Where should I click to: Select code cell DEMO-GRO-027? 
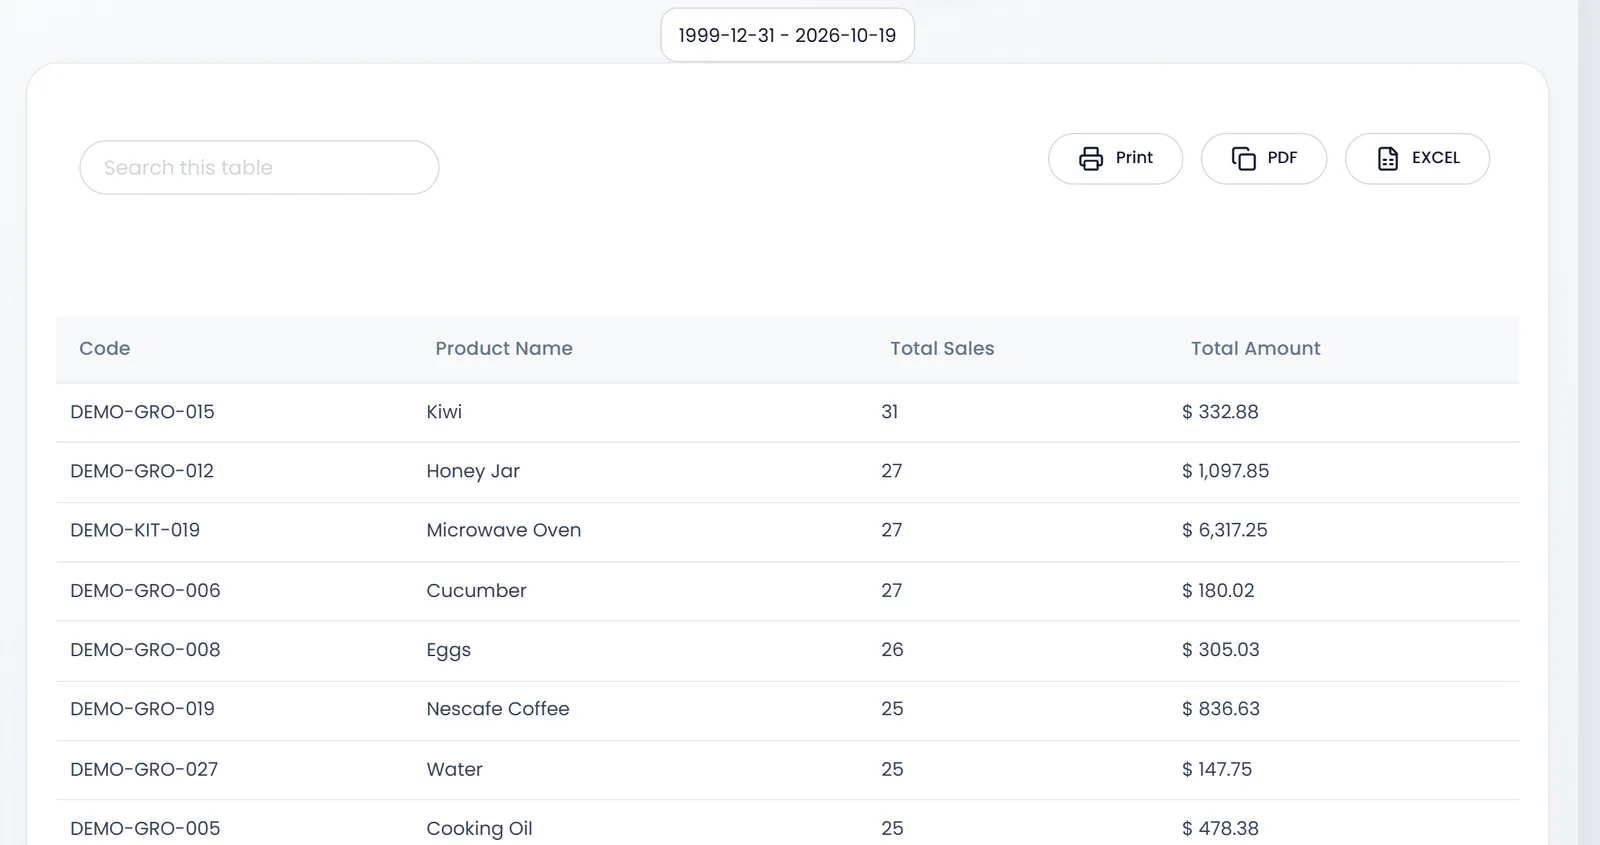[x=144, y=769]
